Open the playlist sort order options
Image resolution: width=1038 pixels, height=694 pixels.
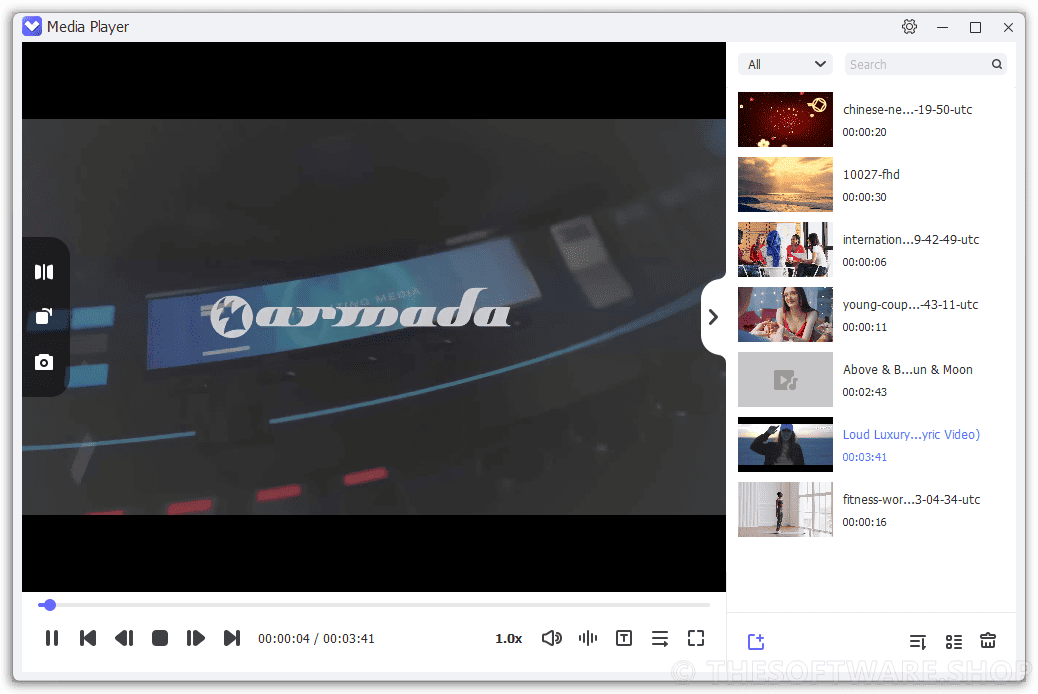(918, 641)
